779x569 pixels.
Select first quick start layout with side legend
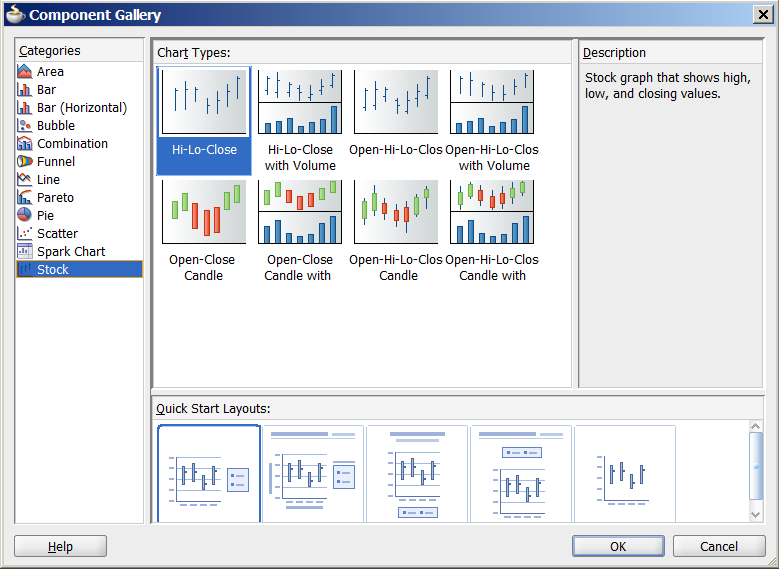coord(209,474)
